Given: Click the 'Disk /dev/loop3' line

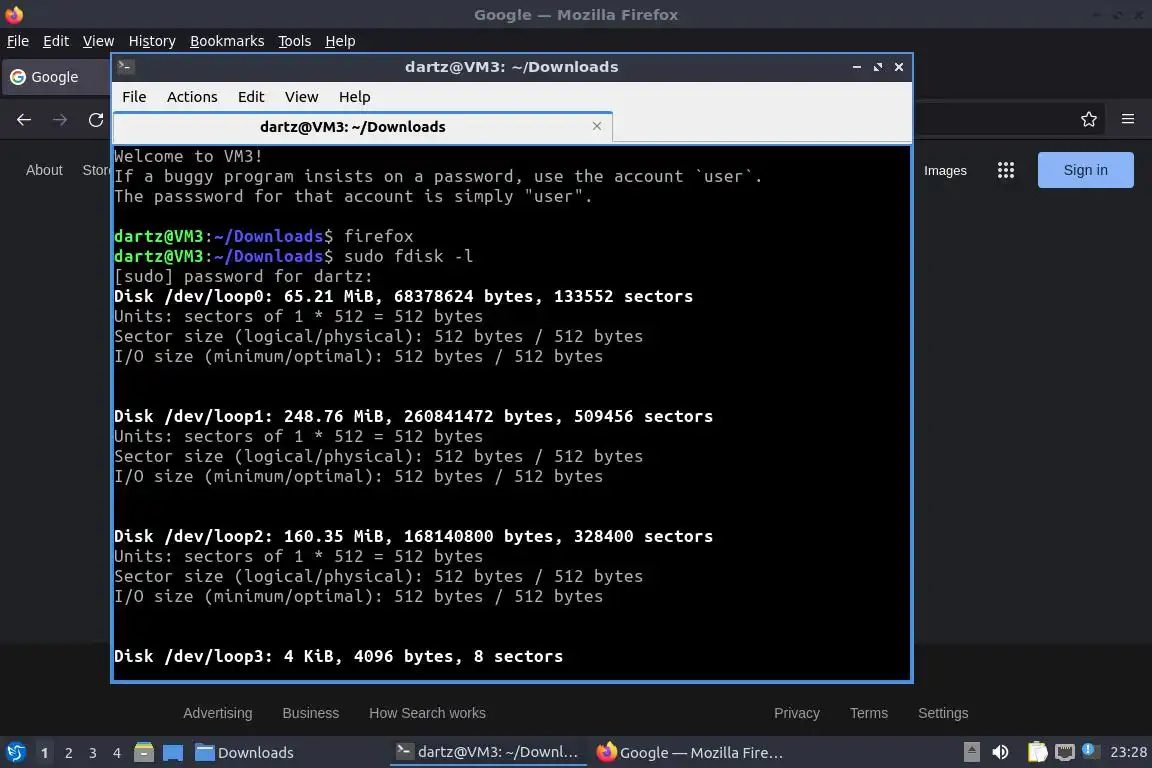Looking at the screenshot, I should point(338,656).
